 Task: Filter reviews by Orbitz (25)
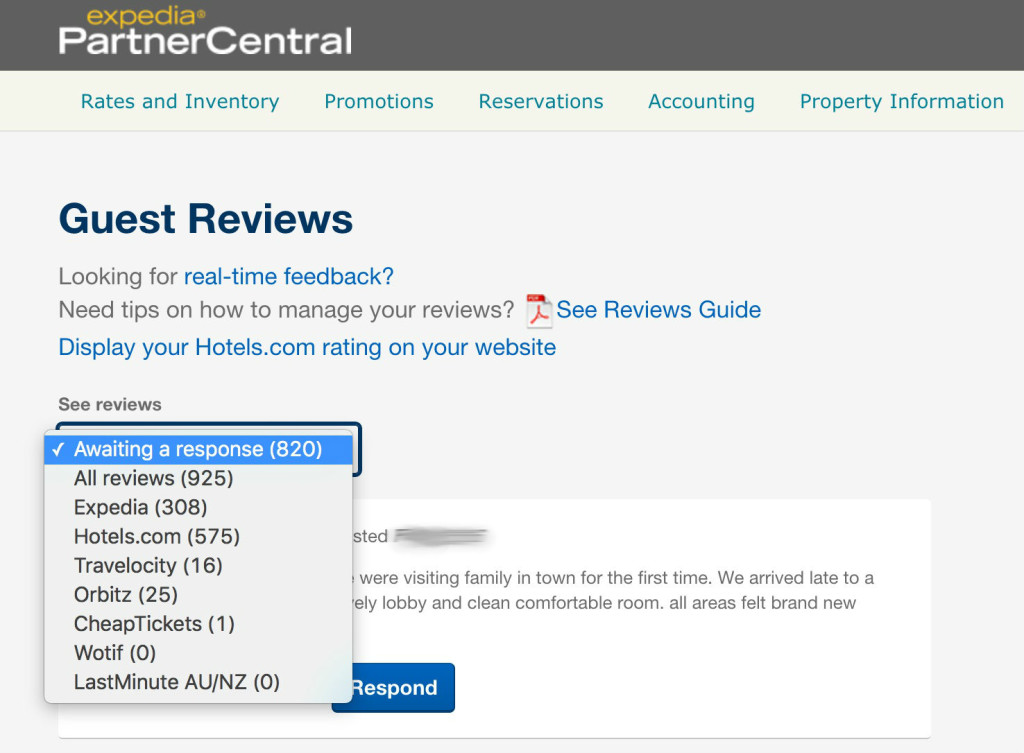pyautogui.click(x=199, y=594)
